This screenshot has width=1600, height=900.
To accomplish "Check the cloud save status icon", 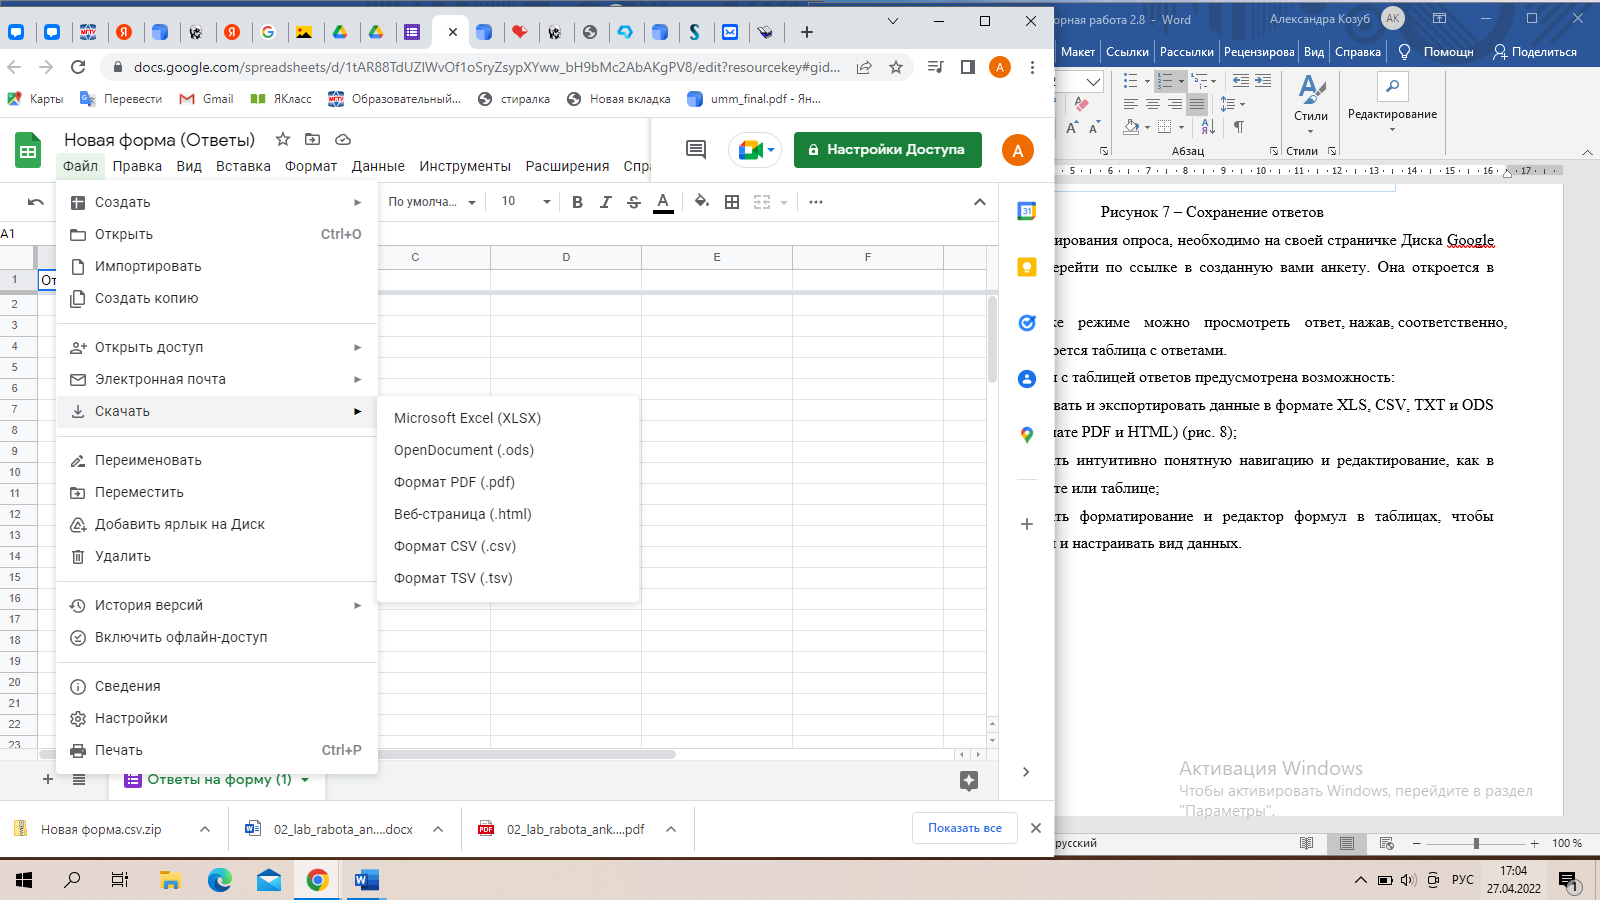I will [343, 140].
